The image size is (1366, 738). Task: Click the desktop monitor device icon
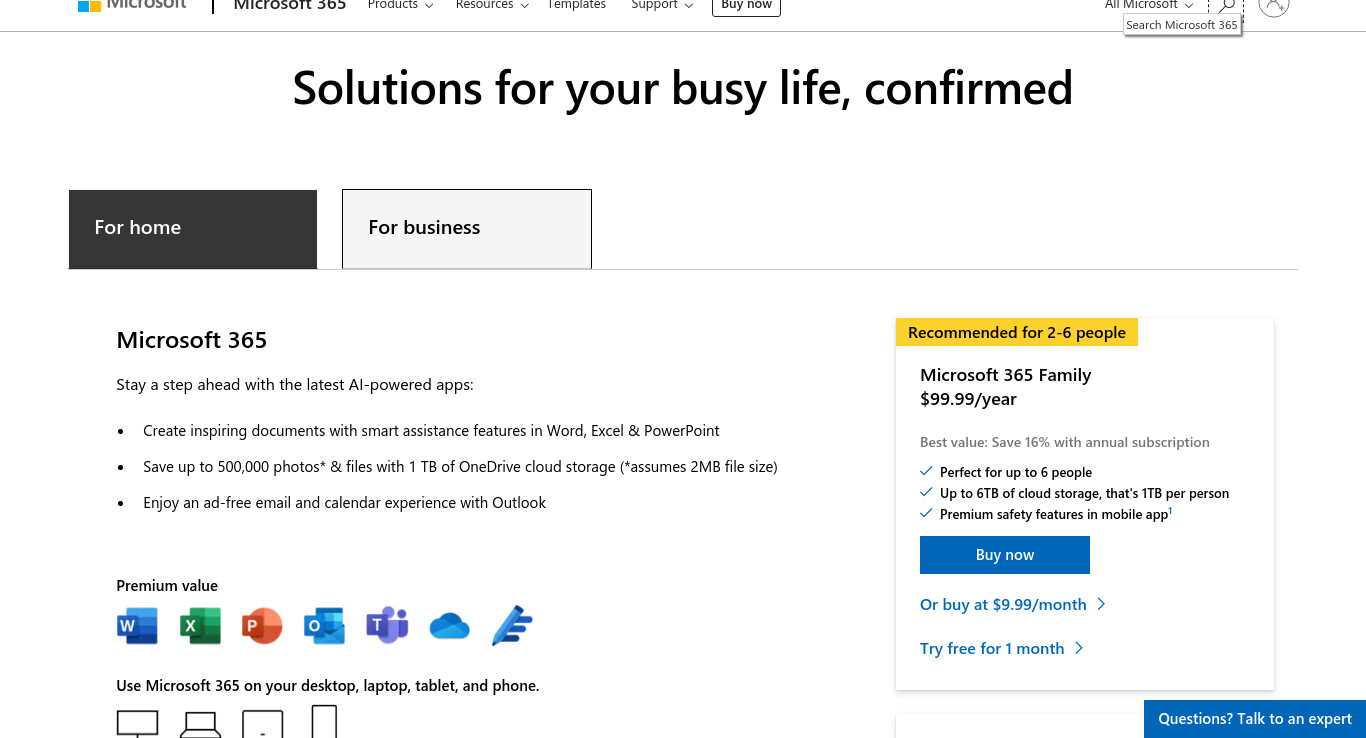click(x=138, y=723)
